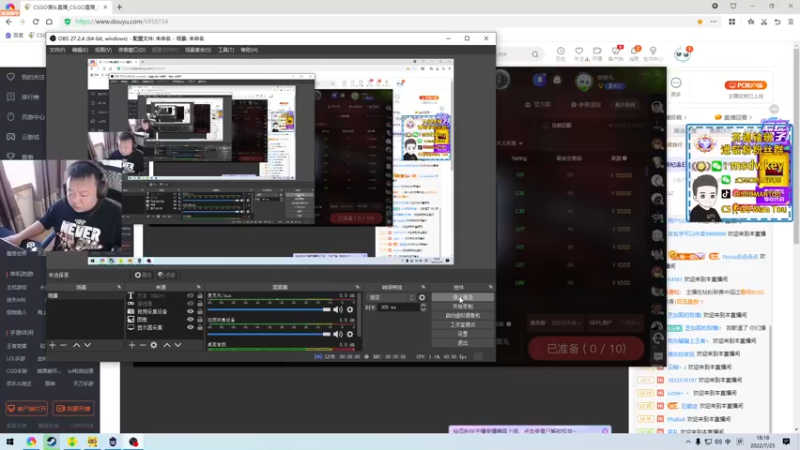Adjust transition duration stepper arrows
800x450 pixels.
click(423, 307)
